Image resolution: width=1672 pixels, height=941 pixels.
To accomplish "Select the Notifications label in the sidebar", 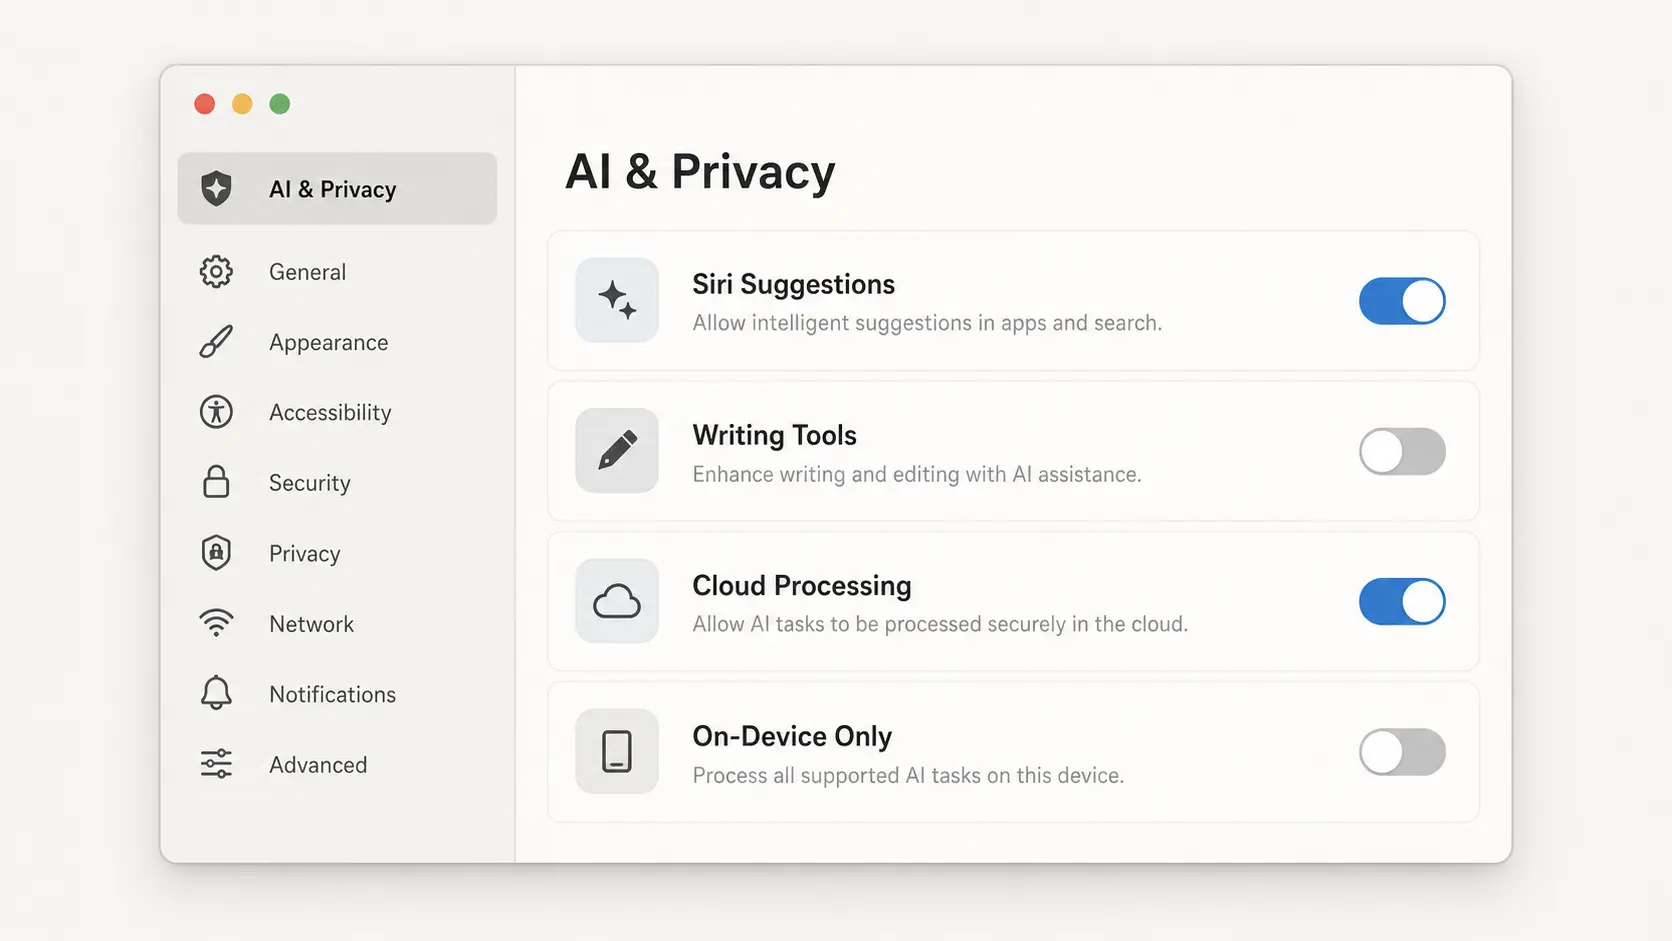I will (332, 694).
